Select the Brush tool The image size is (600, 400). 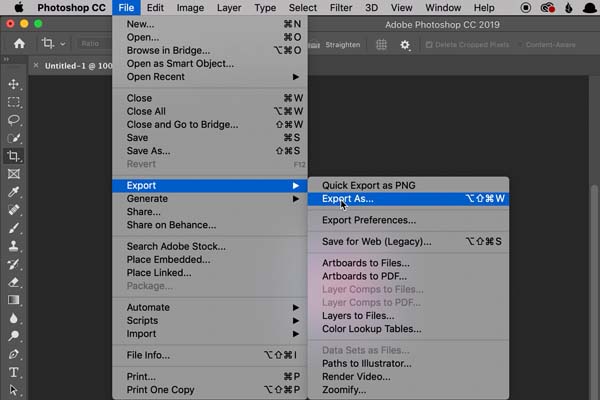[14, 228]
